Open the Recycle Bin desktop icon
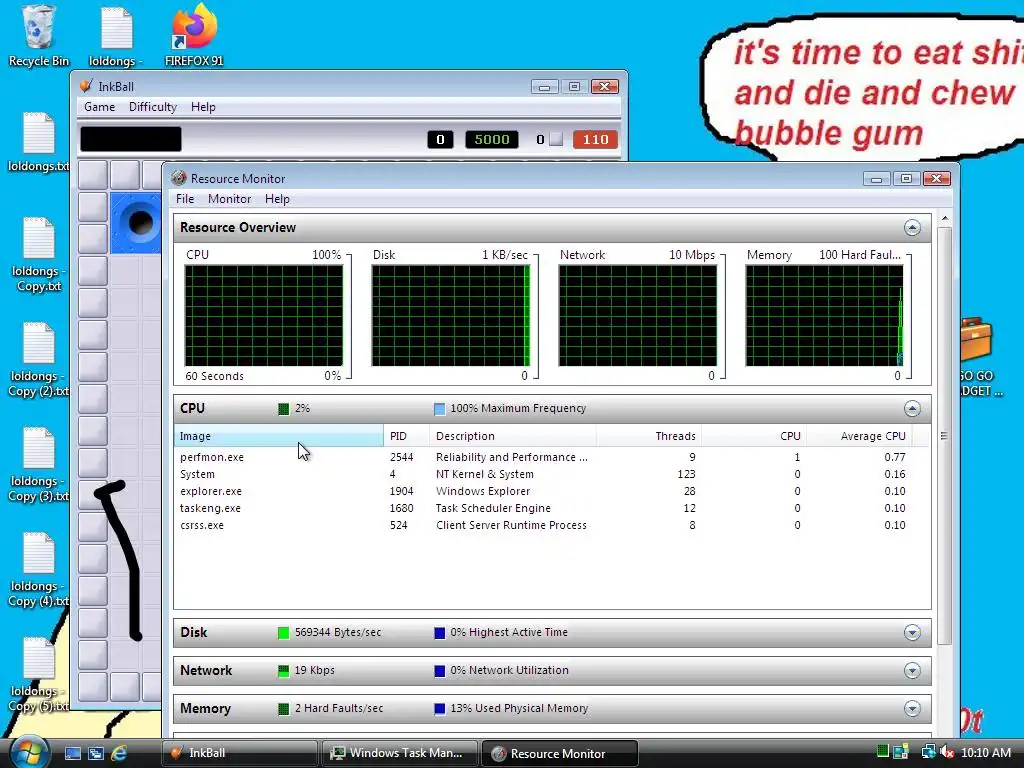 [x=39, y=36]
